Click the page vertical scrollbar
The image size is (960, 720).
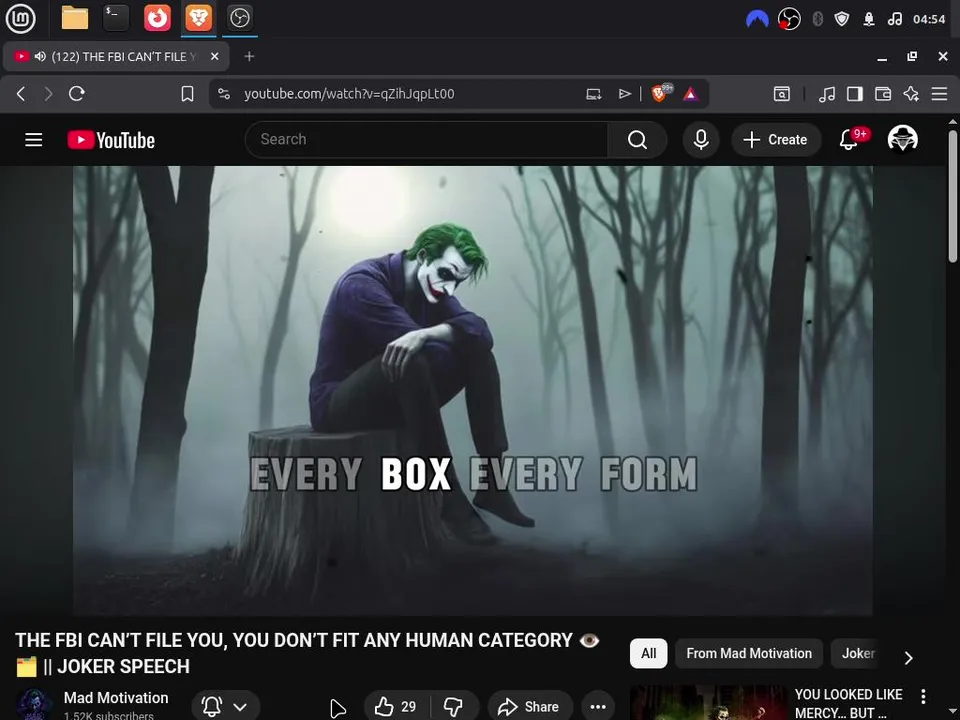coord(953,196)
